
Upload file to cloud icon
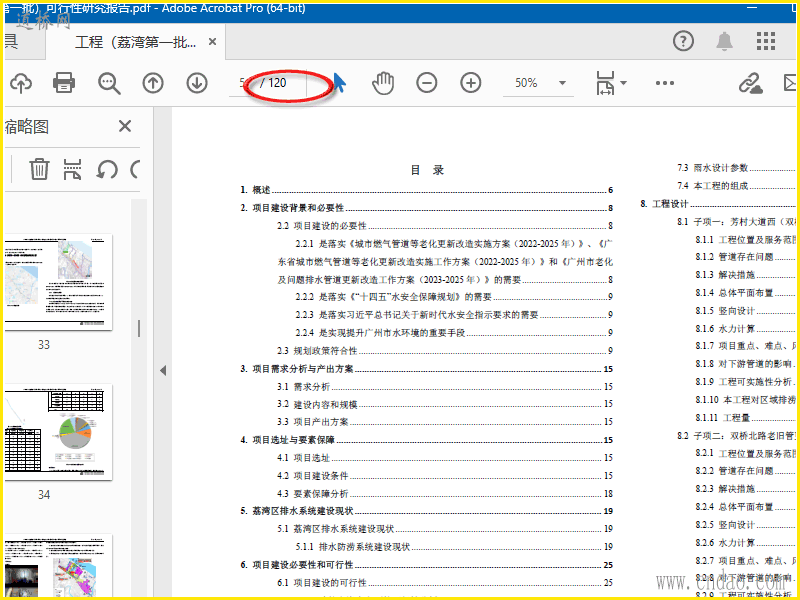pyautogui.click(x=21, y=83)
